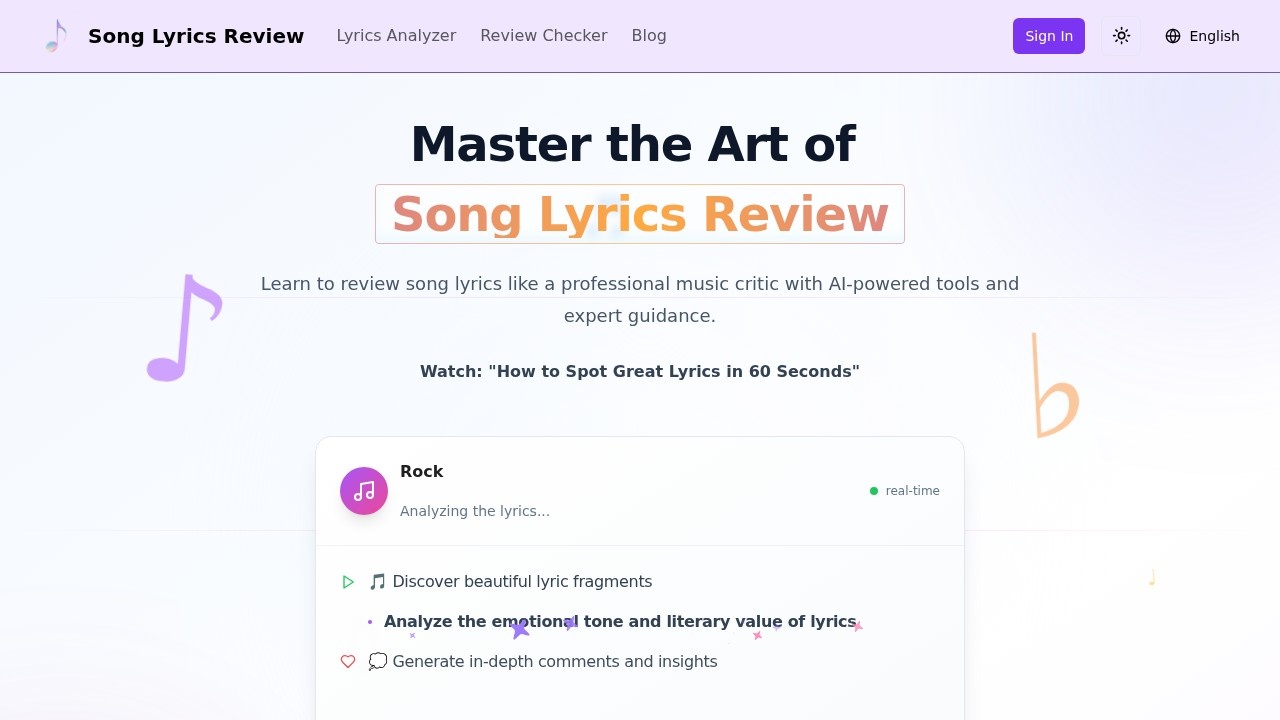Open the video link about spotting great lyrics
The image size is (1280, 720).
[640, 371]
